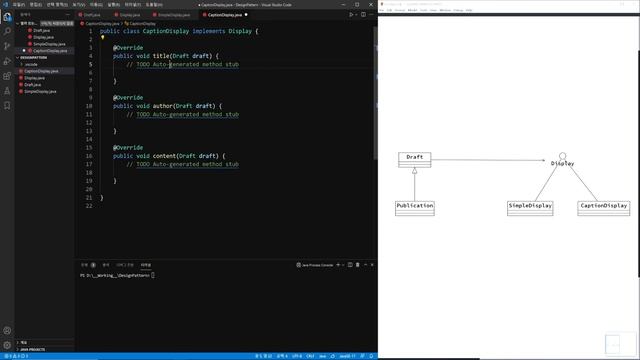Click the unsaved dot on CaptionDisplay.java tab
Viewport: 640px width, 360px height.
(x=246, y=15)
